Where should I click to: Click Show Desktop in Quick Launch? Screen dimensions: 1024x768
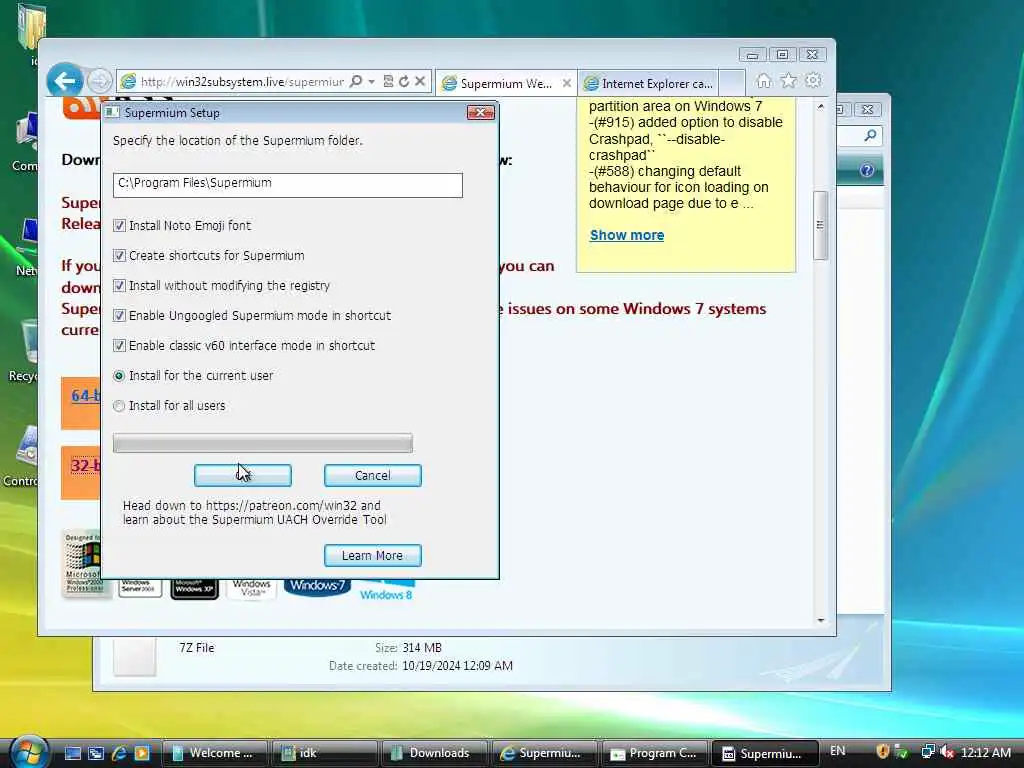click(73, 754)
